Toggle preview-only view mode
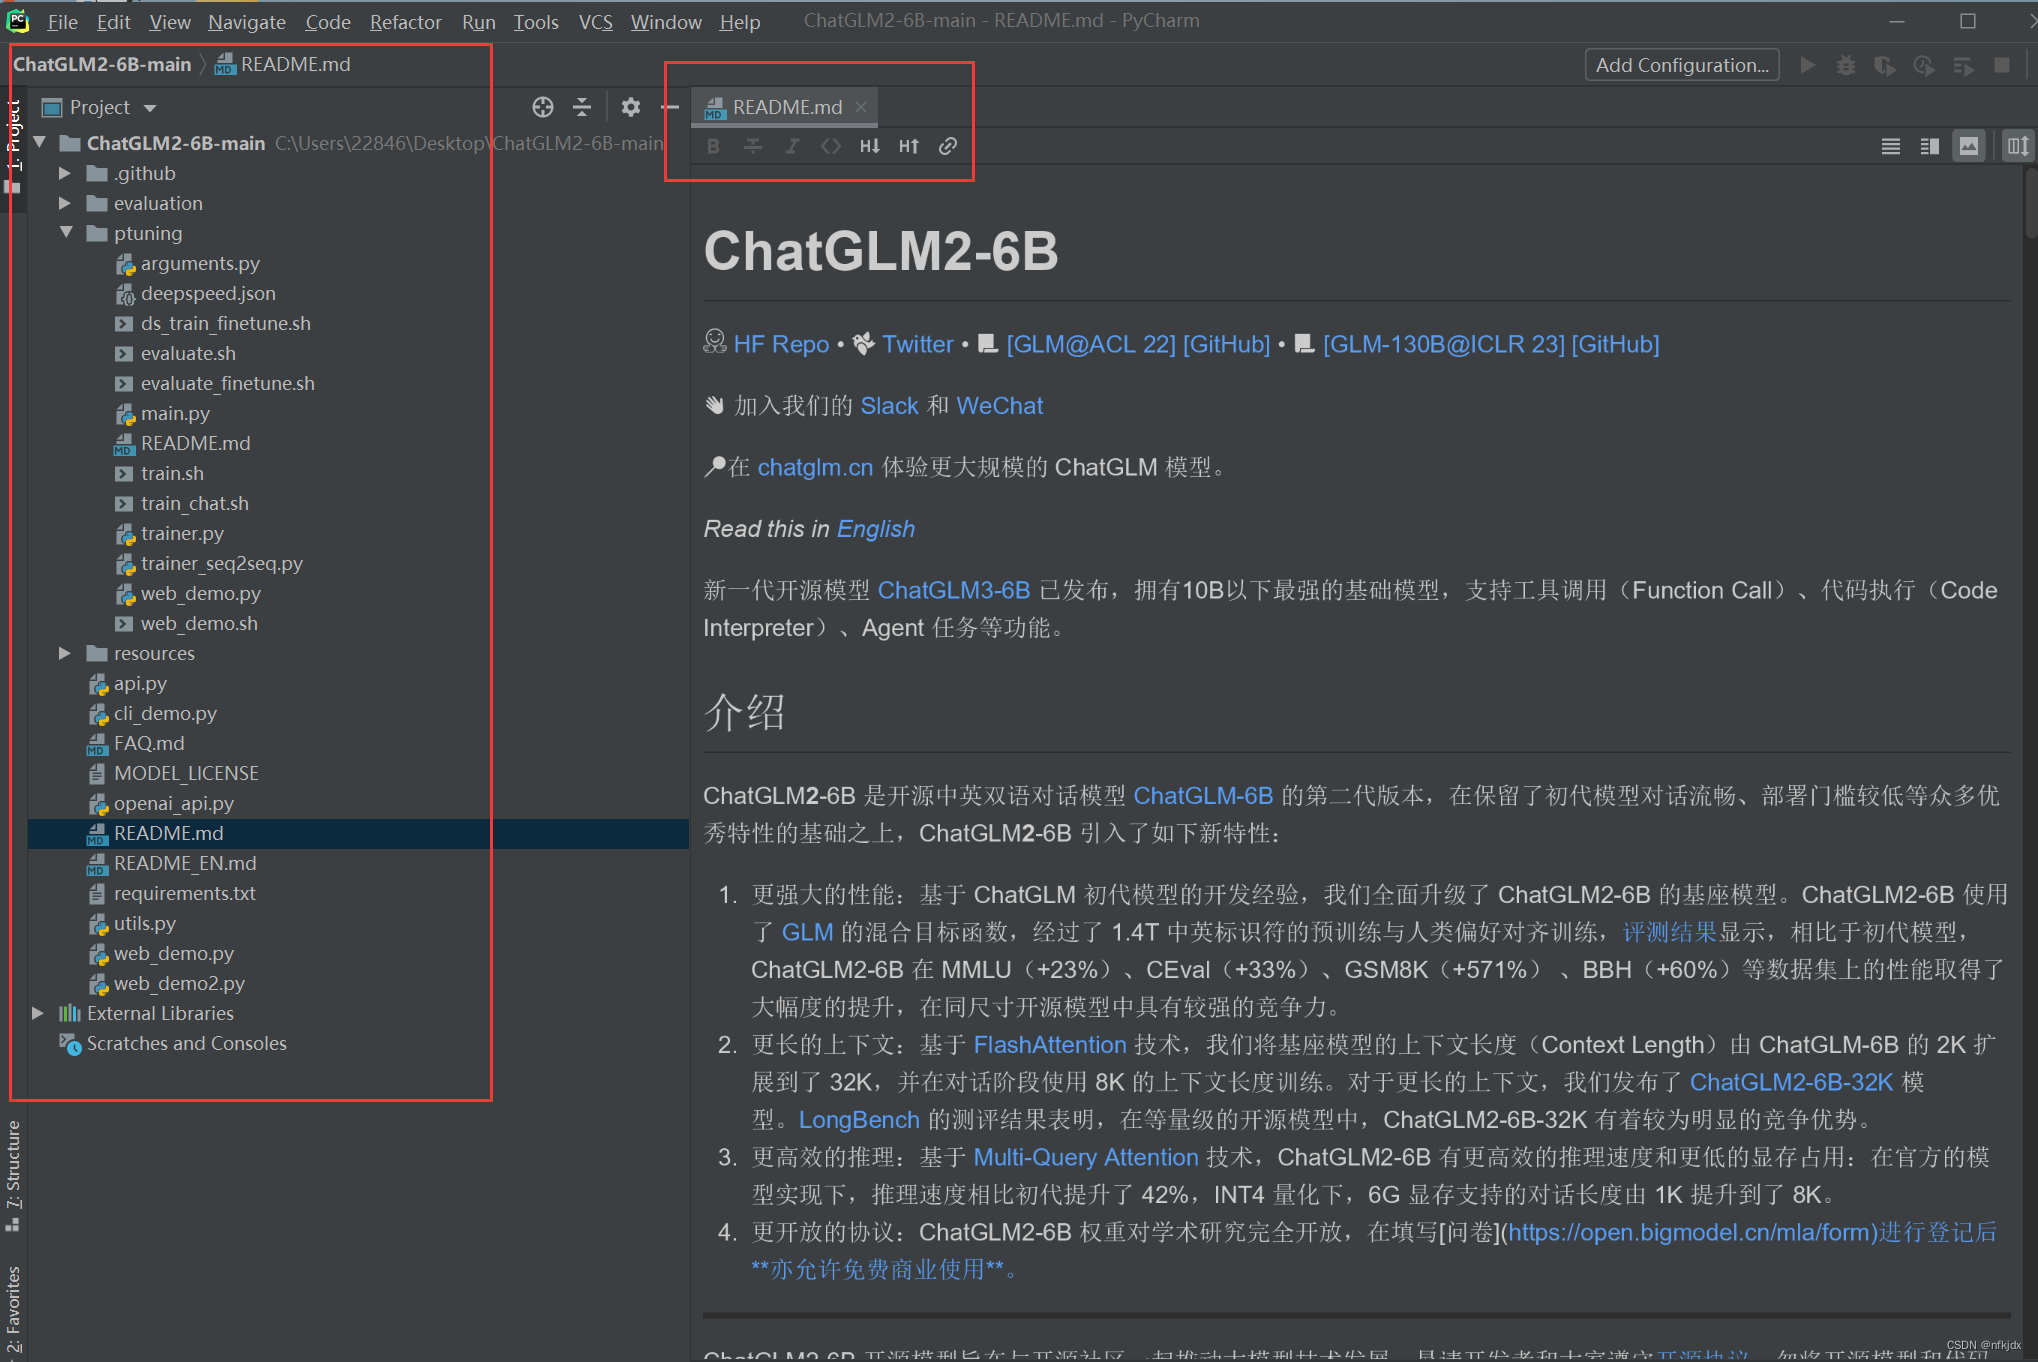This screenshot has width=2038, height=1362. 1968,146
